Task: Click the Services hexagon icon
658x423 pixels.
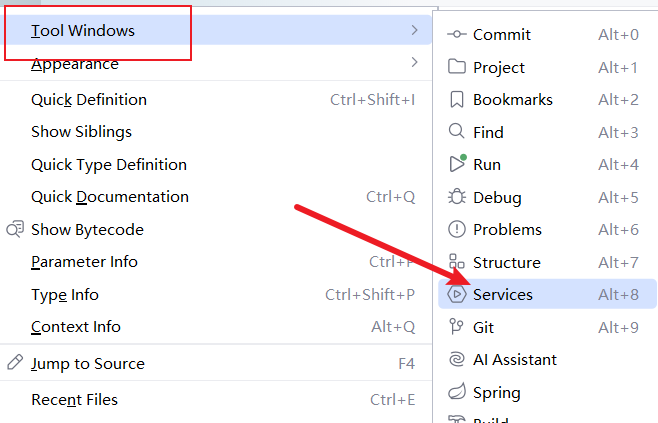Action: [x=457, y=295]
